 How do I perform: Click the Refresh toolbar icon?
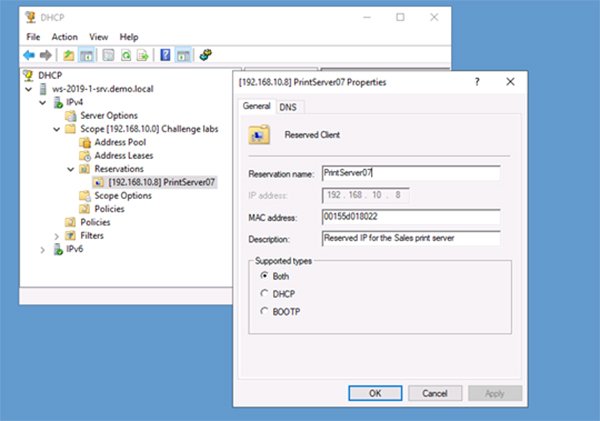126,55
